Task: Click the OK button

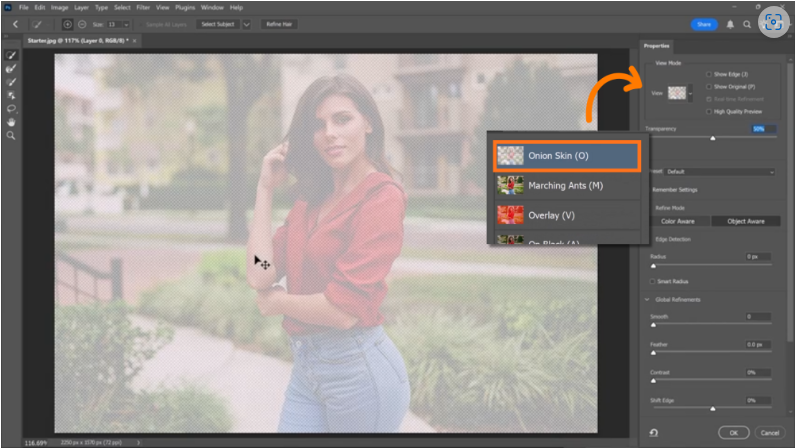Action: (x=734, y=433)
